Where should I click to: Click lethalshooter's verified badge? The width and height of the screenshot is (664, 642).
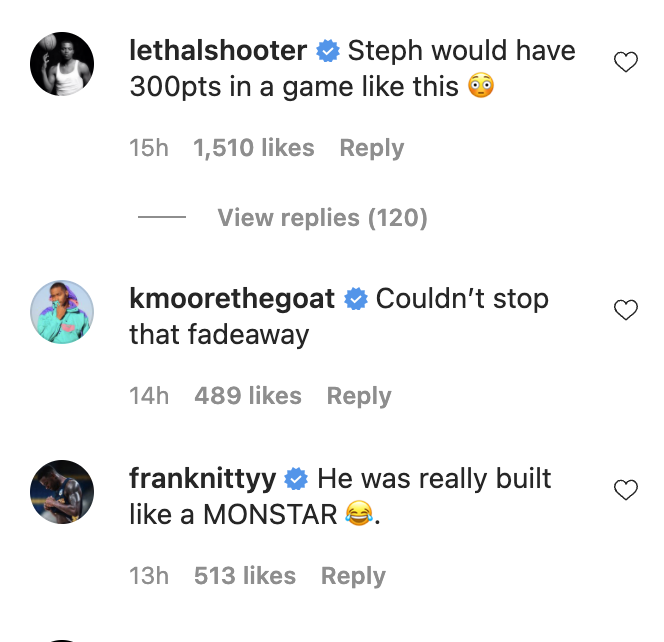coord(327,51)
